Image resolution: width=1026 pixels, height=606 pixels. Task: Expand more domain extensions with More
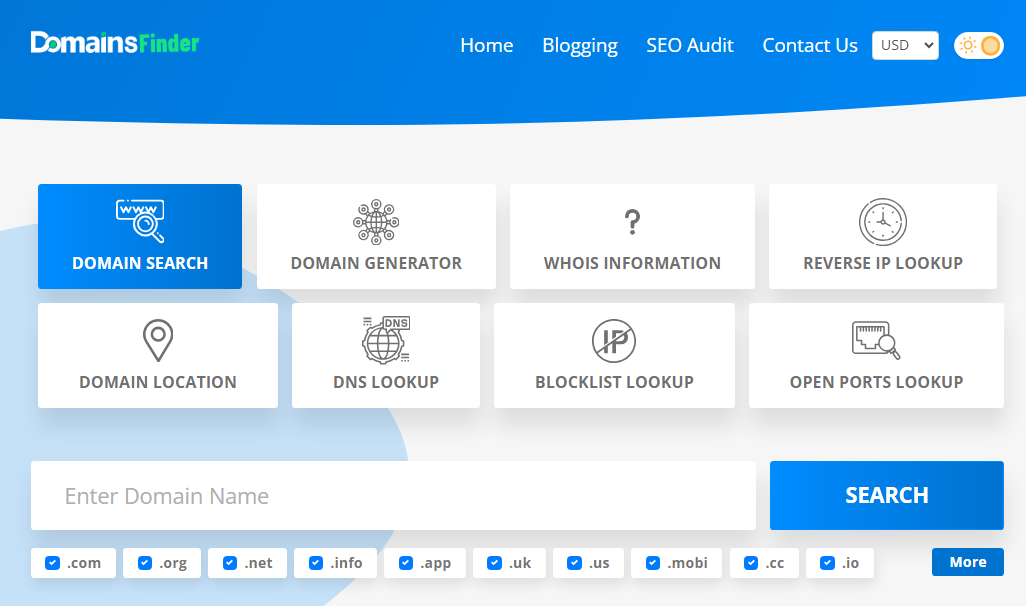967,562
